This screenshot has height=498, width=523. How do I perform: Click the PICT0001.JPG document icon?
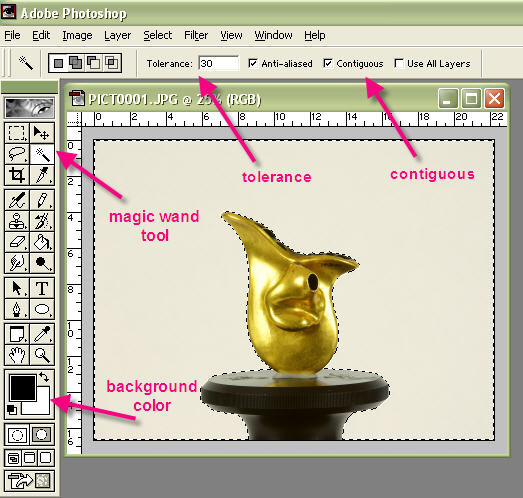pos(77,98)
